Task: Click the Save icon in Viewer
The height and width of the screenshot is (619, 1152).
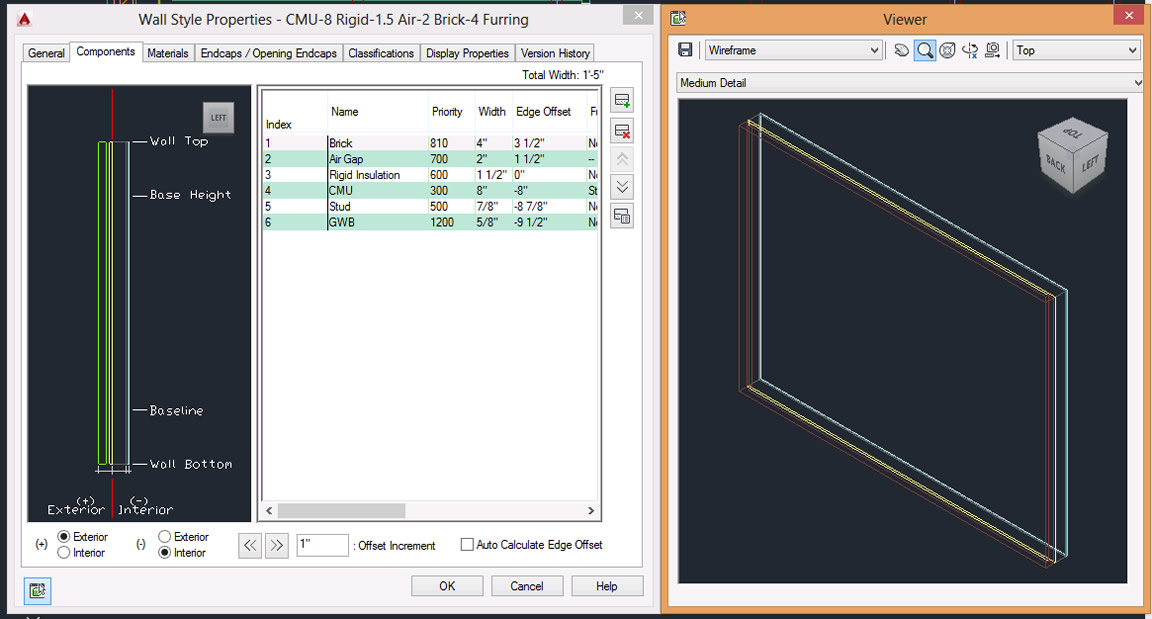Action: pos(685,50)
